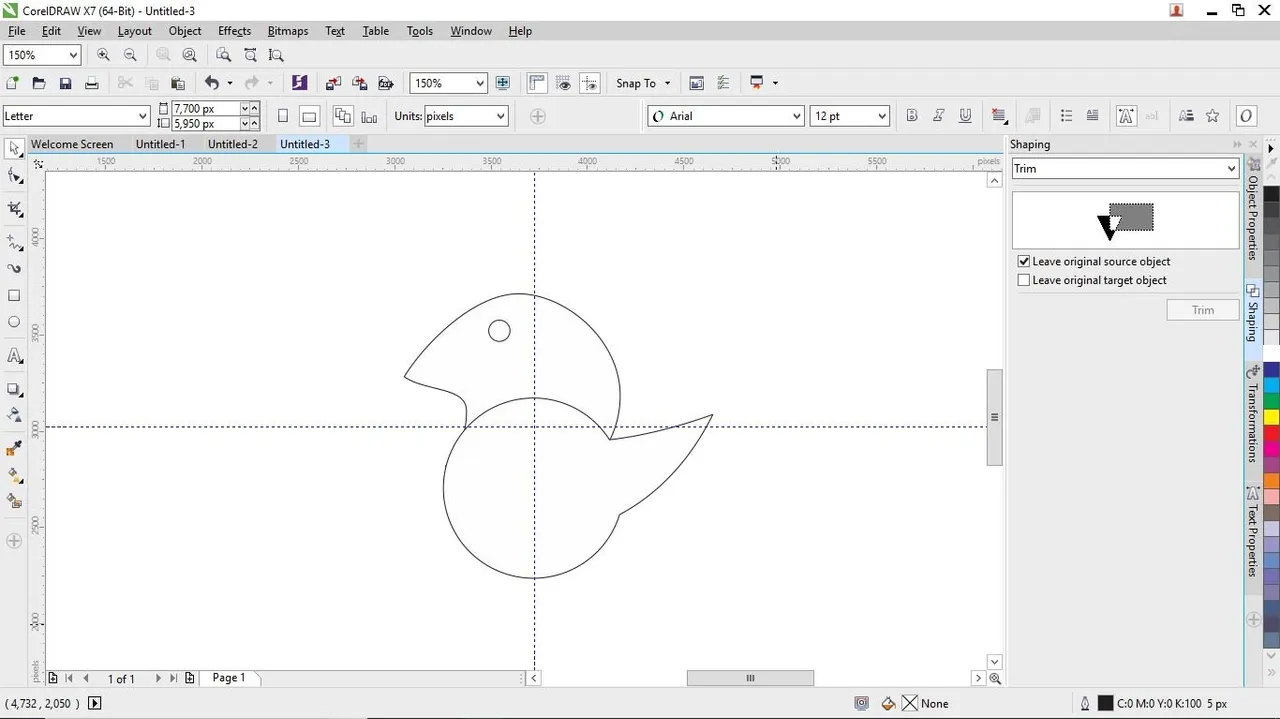Select the Artistic Media tool
The height and width of the screenshot is (719, 1280).
click(14, 269)
